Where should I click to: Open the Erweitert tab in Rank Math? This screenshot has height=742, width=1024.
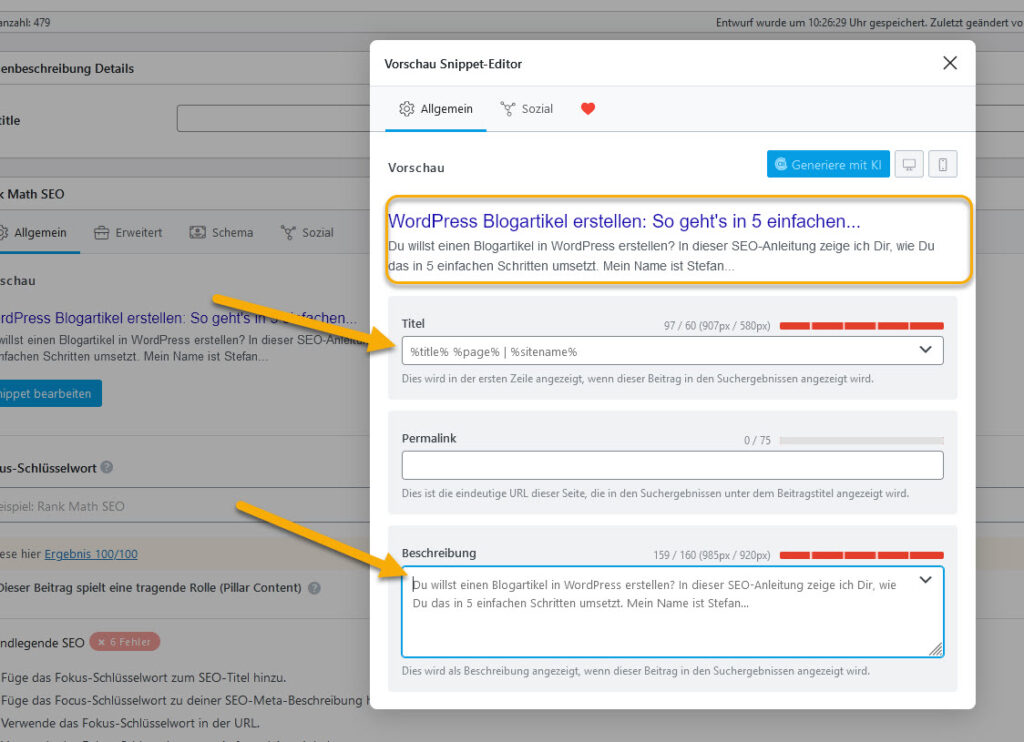[x=127, y=233]
